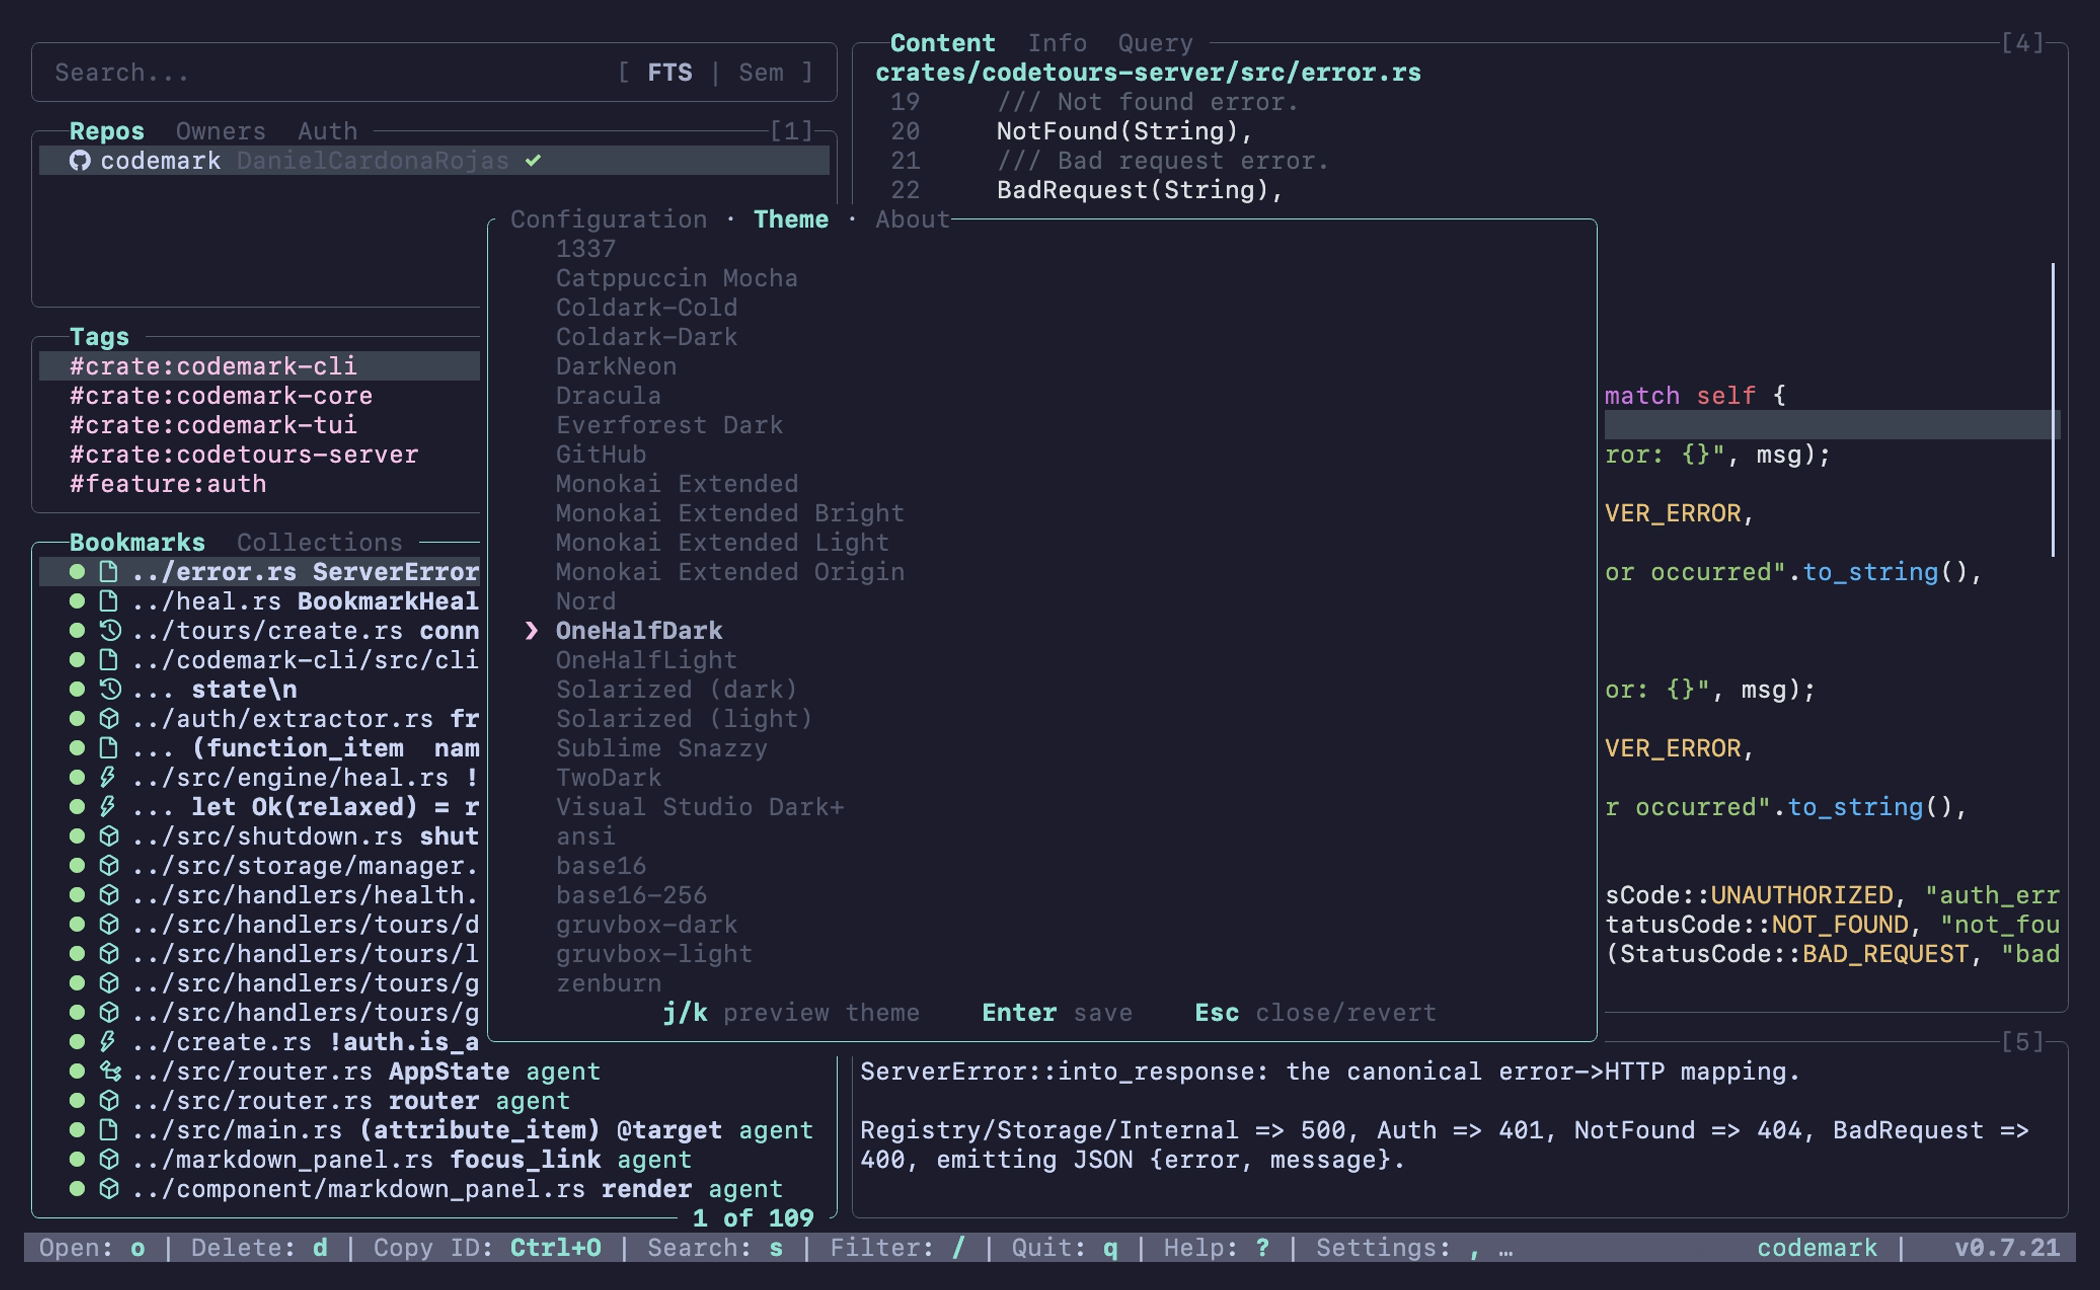The height and width of the screenshot is (1290, 2100).
Task: Choose the gruvbox-dark theme
Action: tap(647, 924)
